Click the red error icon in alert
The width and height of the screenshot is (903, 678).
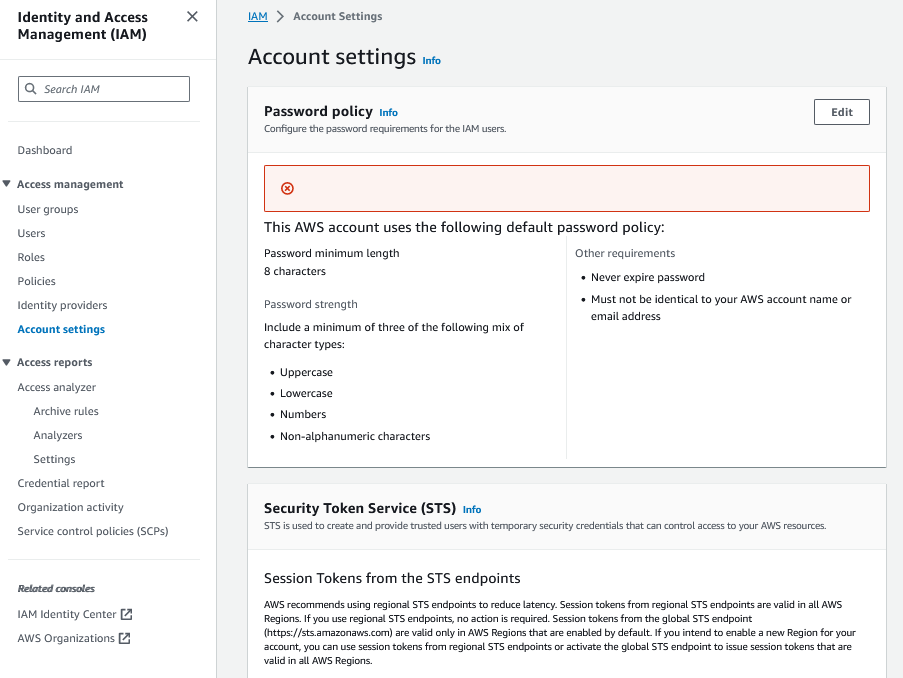[x=287, y=188]
